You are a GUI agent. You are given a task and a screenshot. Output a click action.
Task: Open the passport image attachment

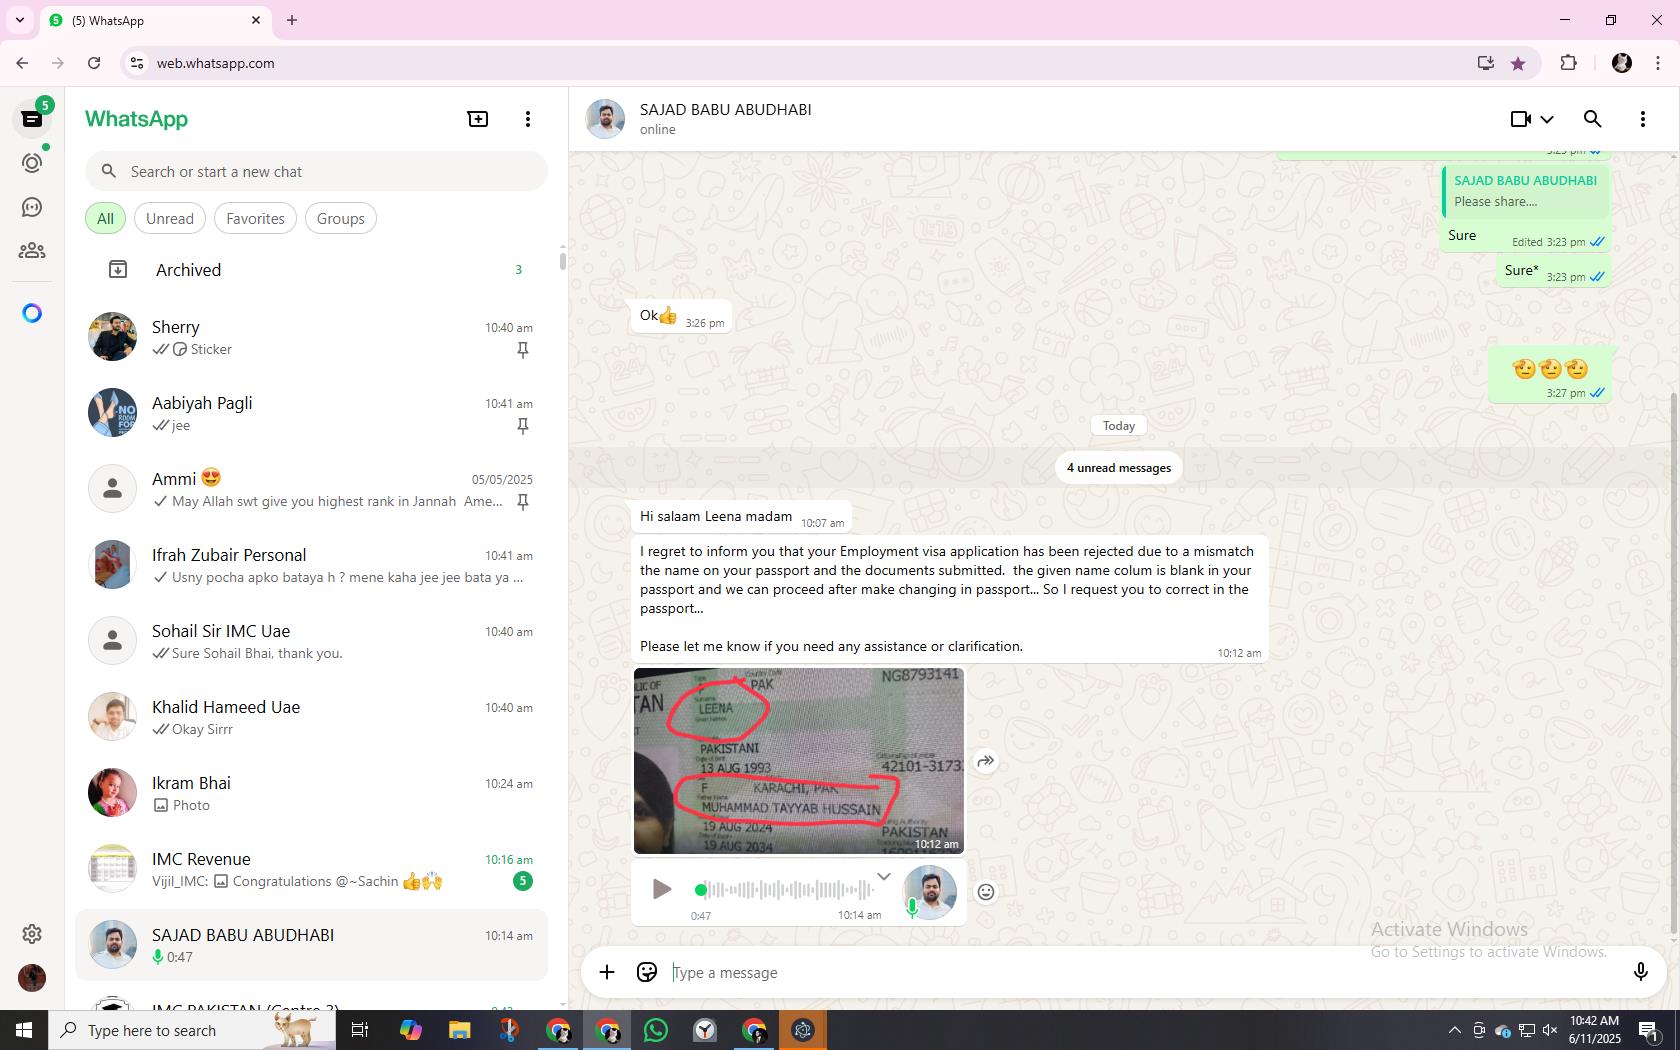pos(799,761)
